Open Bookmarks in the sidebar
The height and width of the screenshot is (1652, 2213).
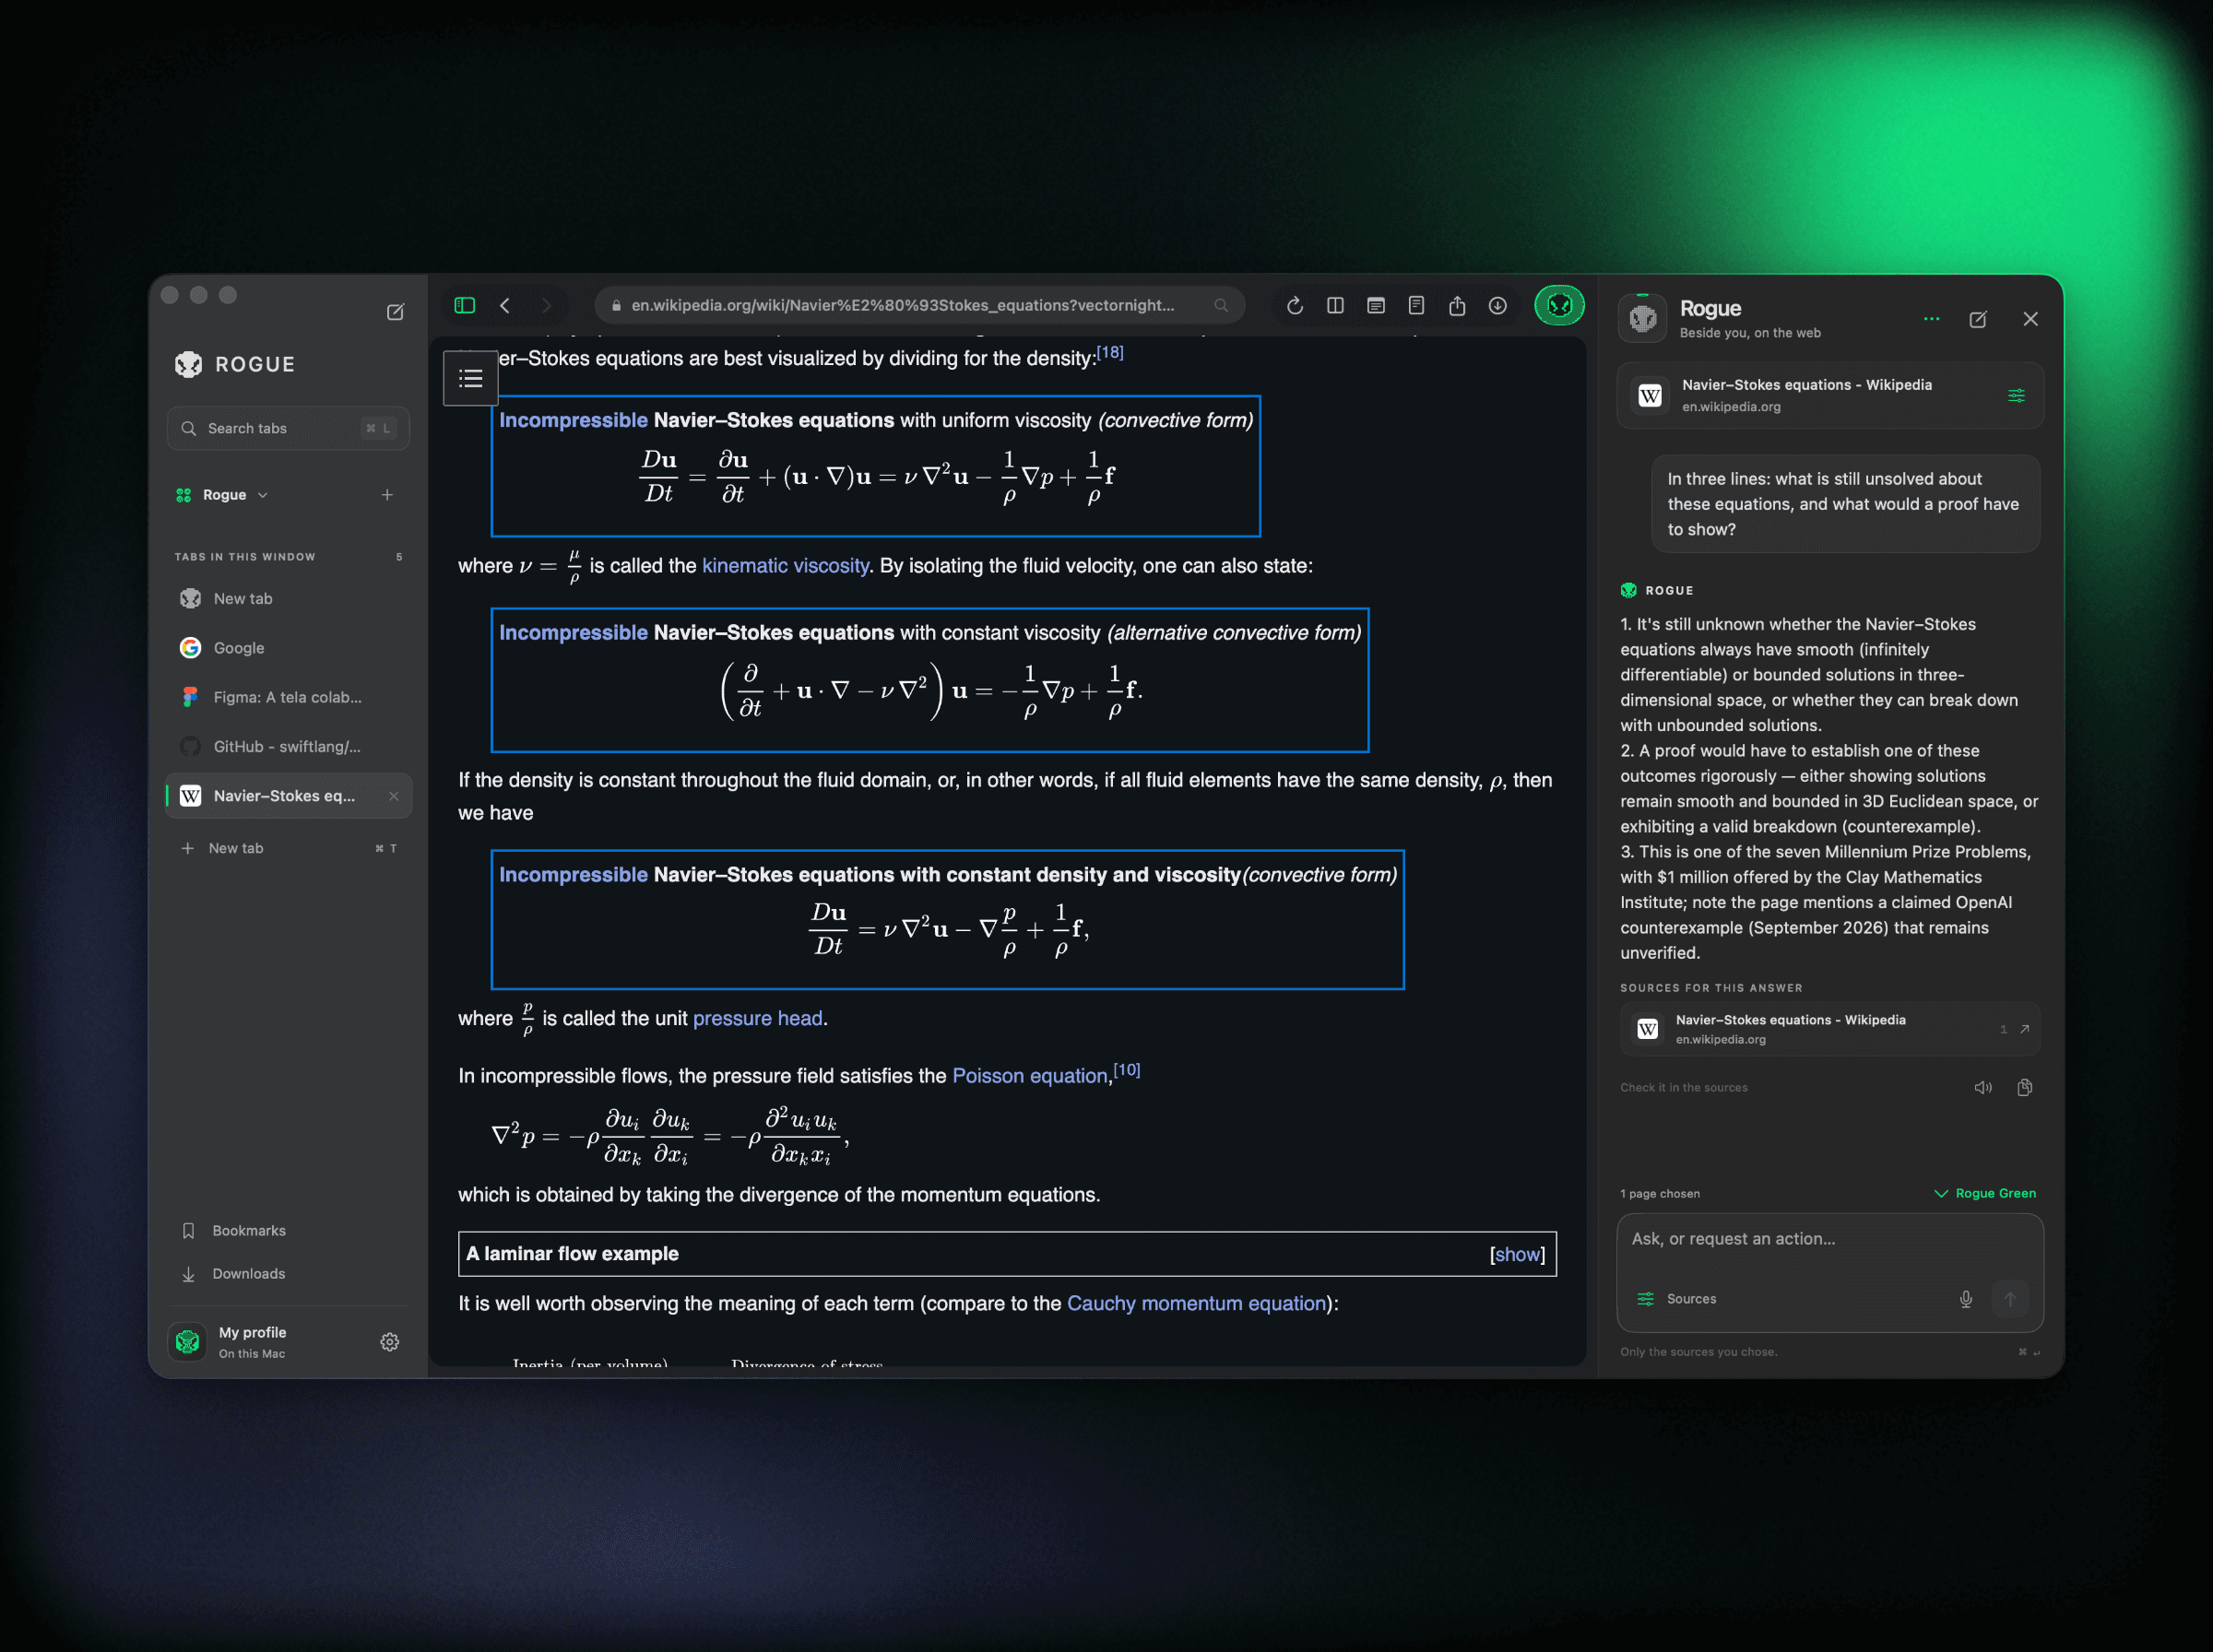click(234, 1231)
